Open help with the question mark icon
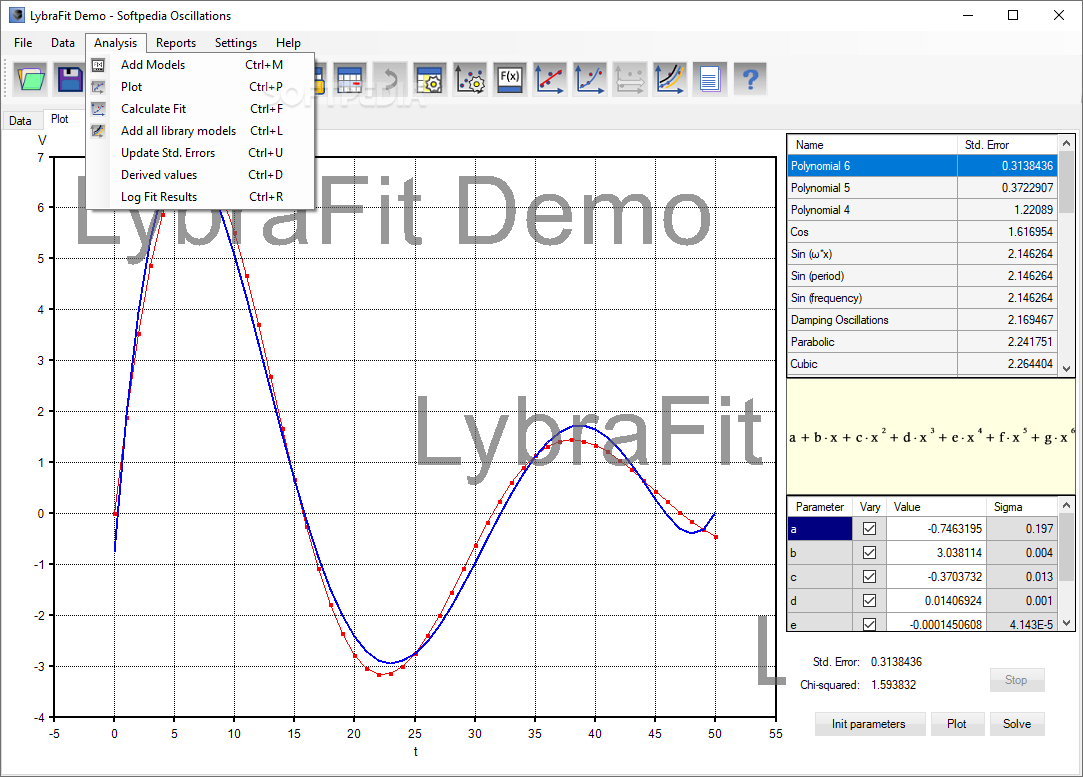This screenshot has width=1083, height=777. coord(750,79)
